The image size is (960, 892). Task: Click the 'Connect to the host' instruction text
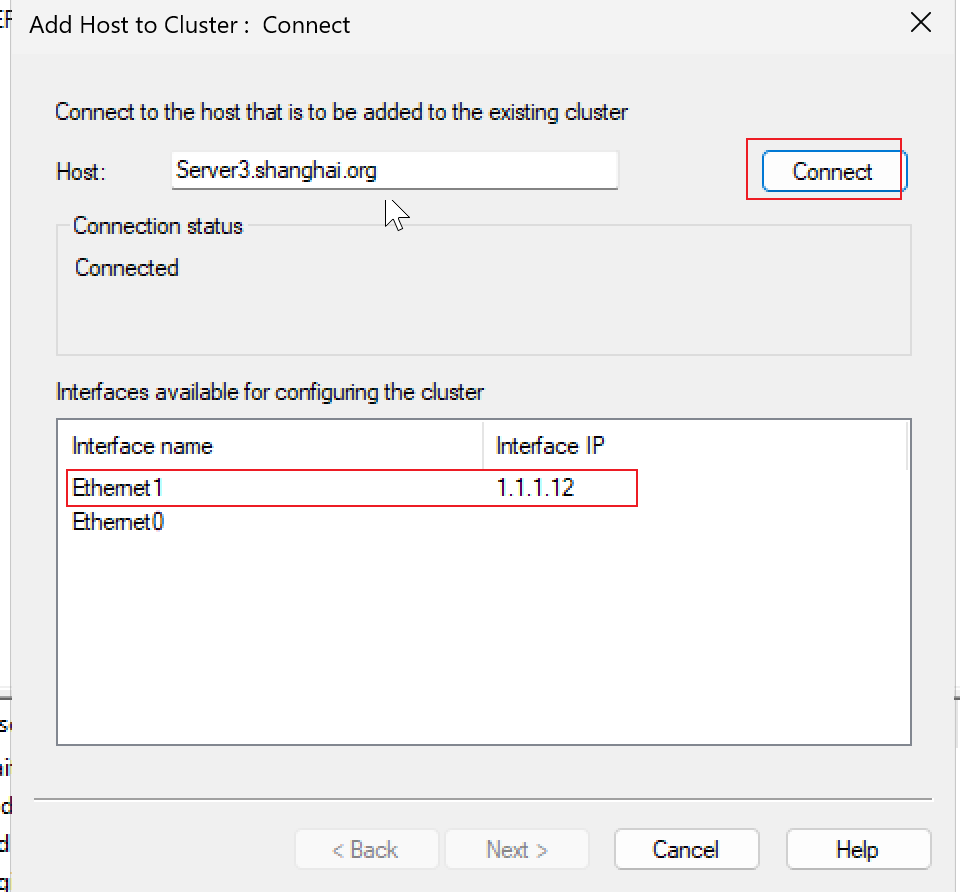[x=342, y=112]
